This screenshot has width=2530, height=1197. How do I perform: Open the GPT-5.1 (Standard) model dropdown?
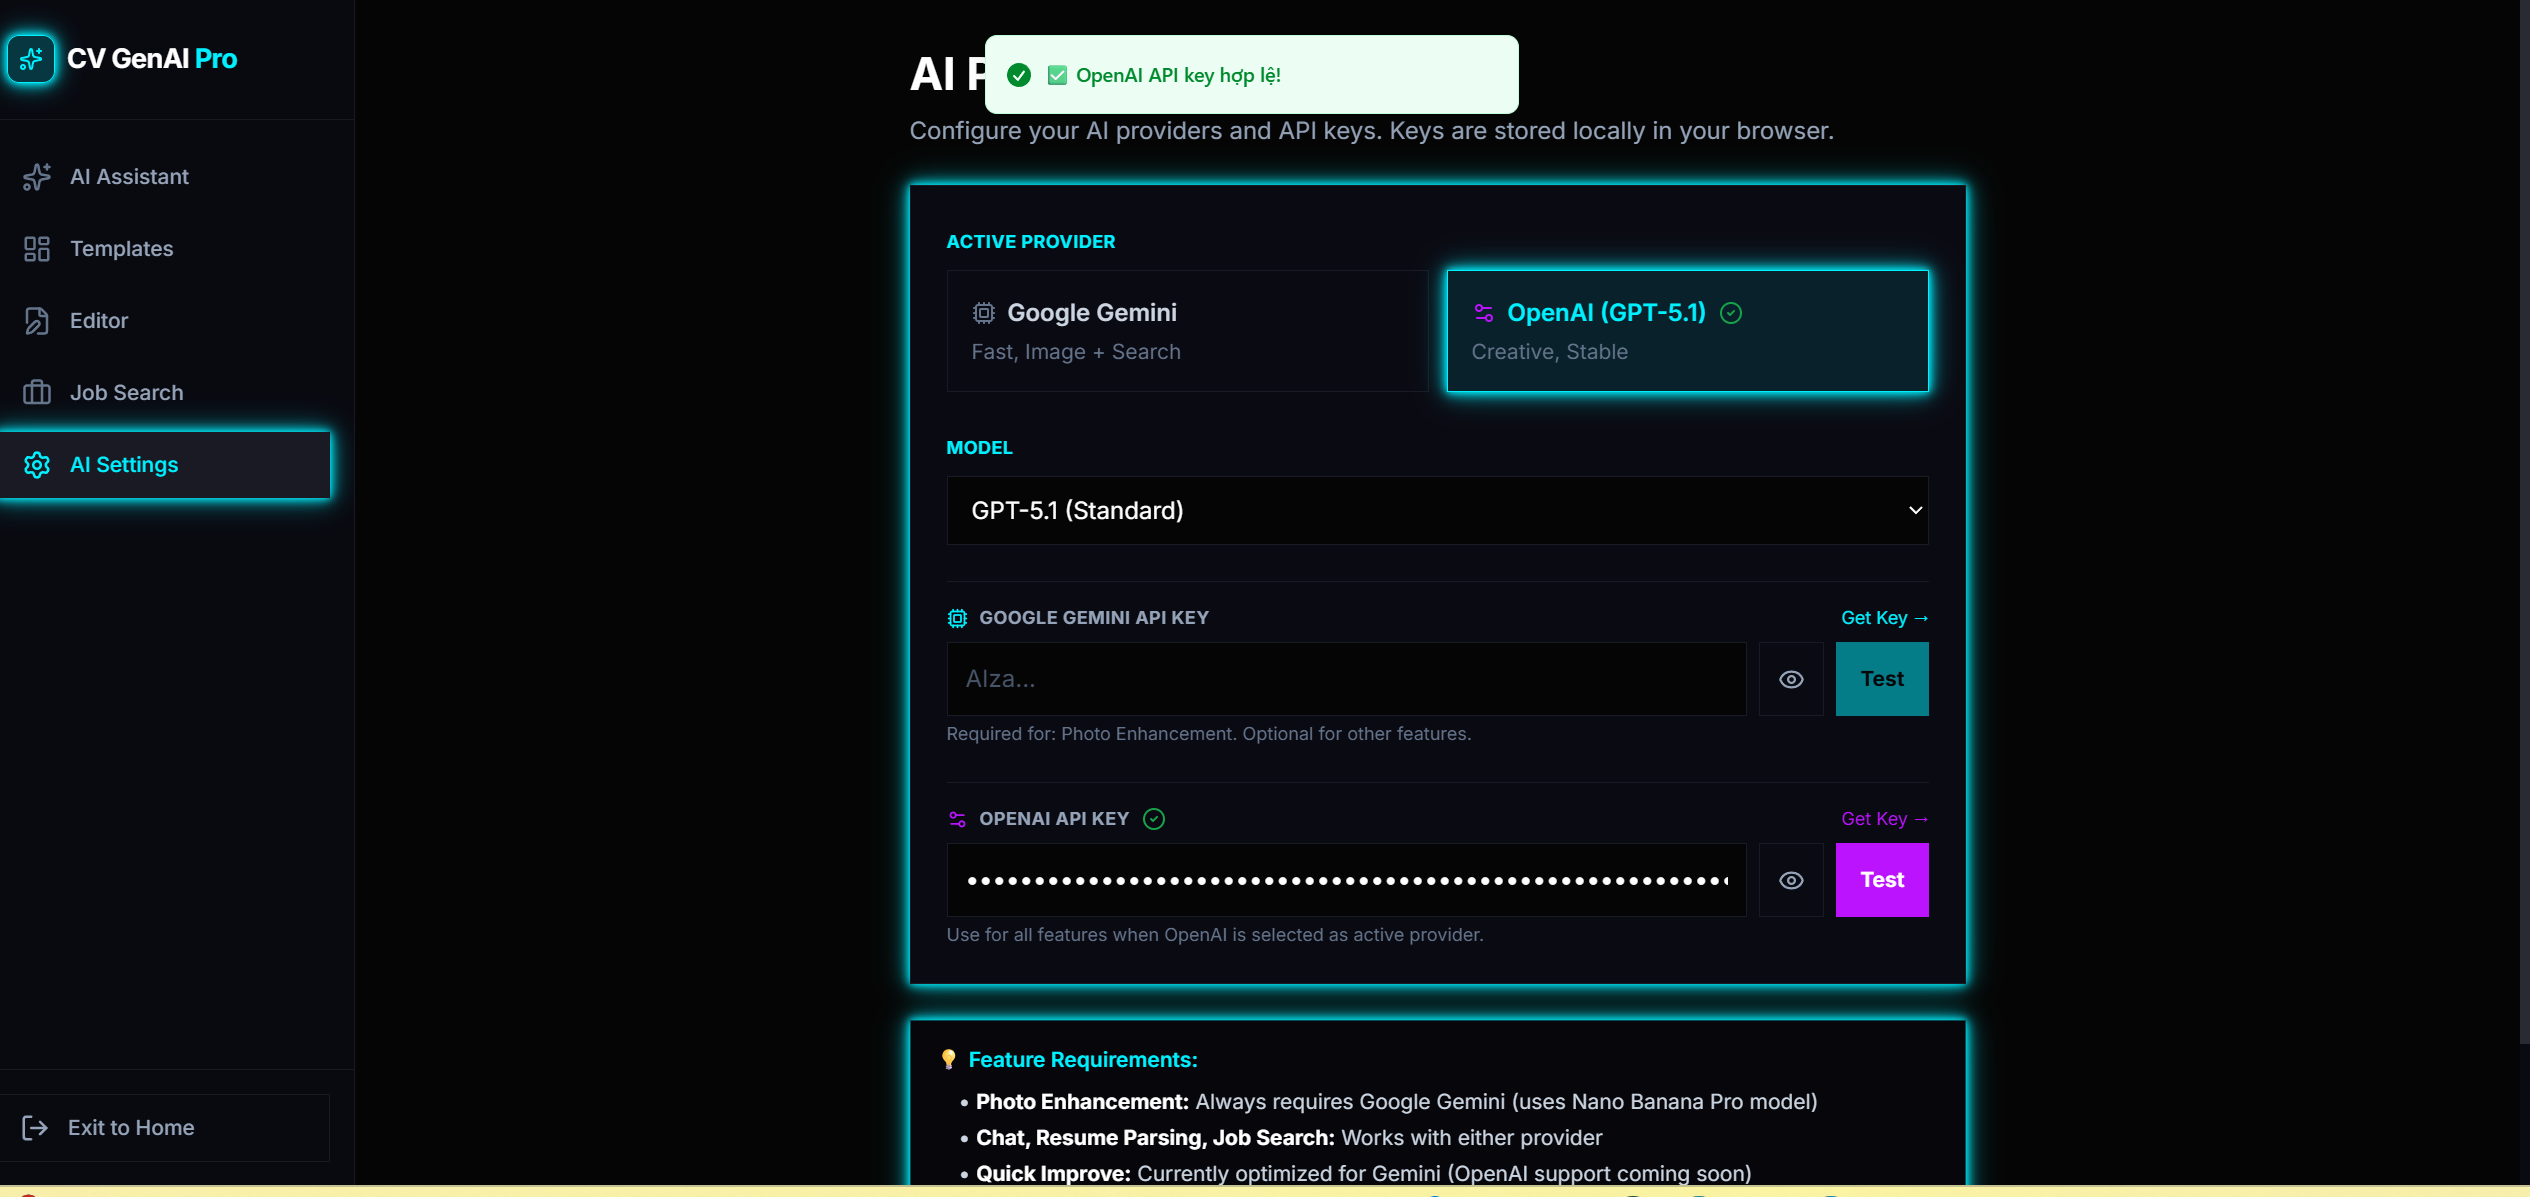tap(1436, 511)
